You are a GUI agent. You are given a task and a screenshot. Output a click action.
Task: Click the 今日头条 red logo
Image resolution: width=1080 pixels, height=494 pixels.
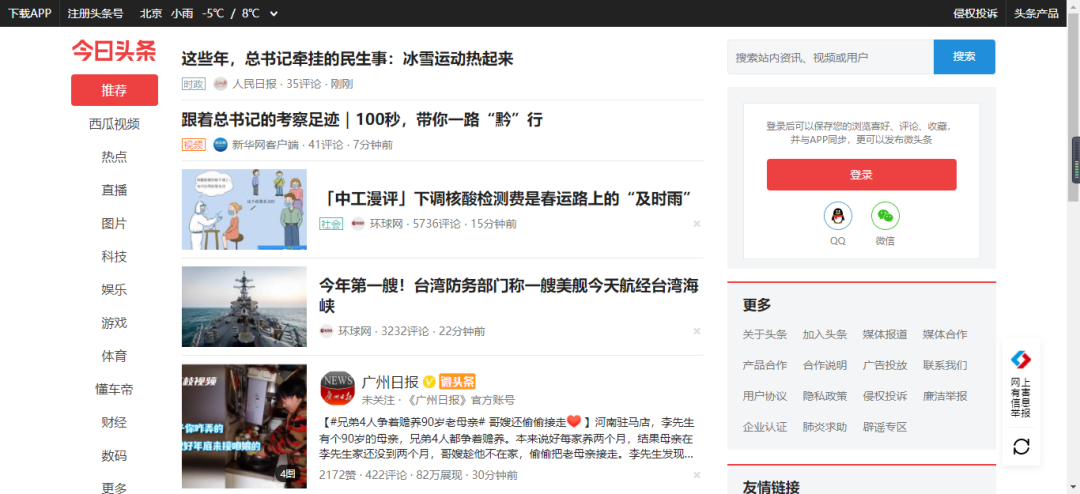[114, 51]
